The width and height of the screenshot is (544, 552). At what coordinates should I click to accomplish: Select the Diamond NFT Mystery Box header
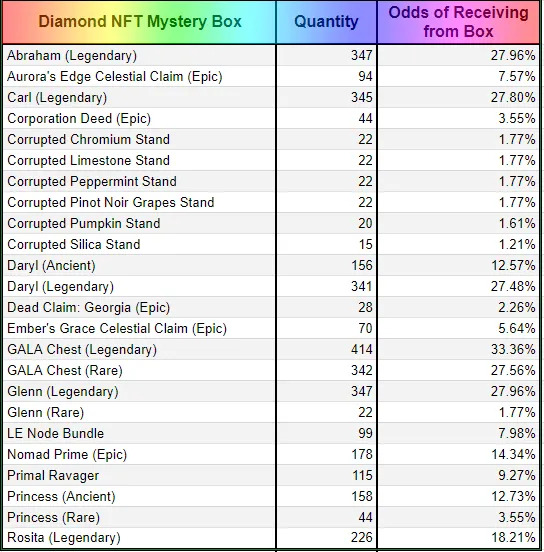139,22
